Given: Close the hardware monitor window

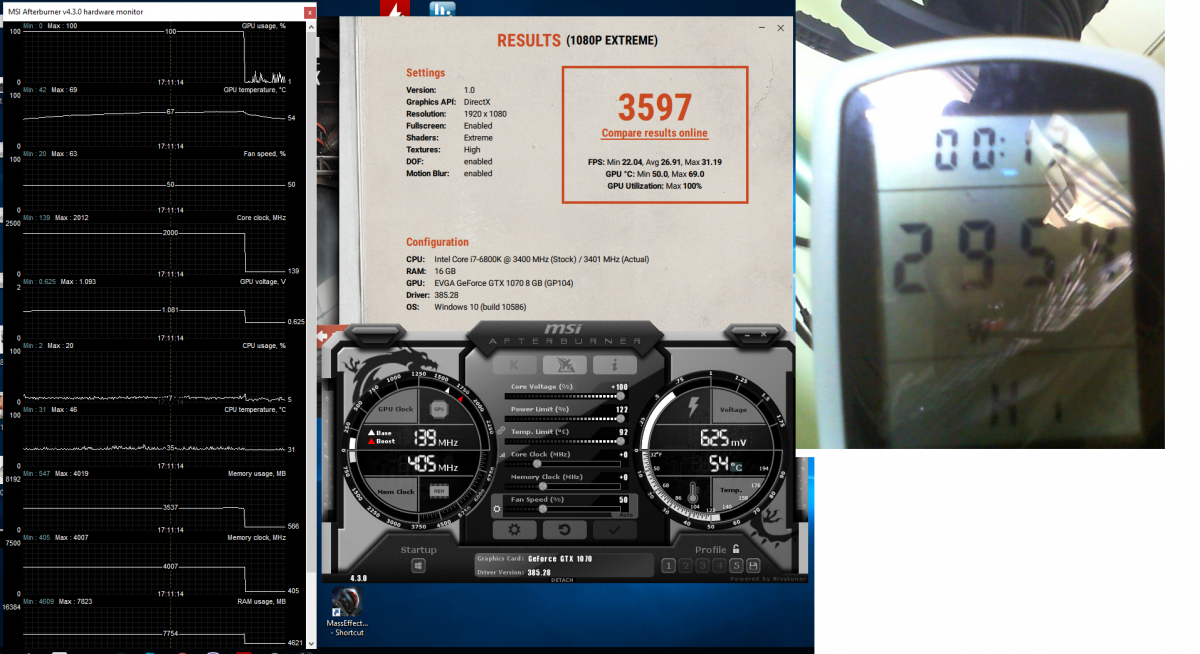Looking at the screenshot, I should tap(309, 12).
